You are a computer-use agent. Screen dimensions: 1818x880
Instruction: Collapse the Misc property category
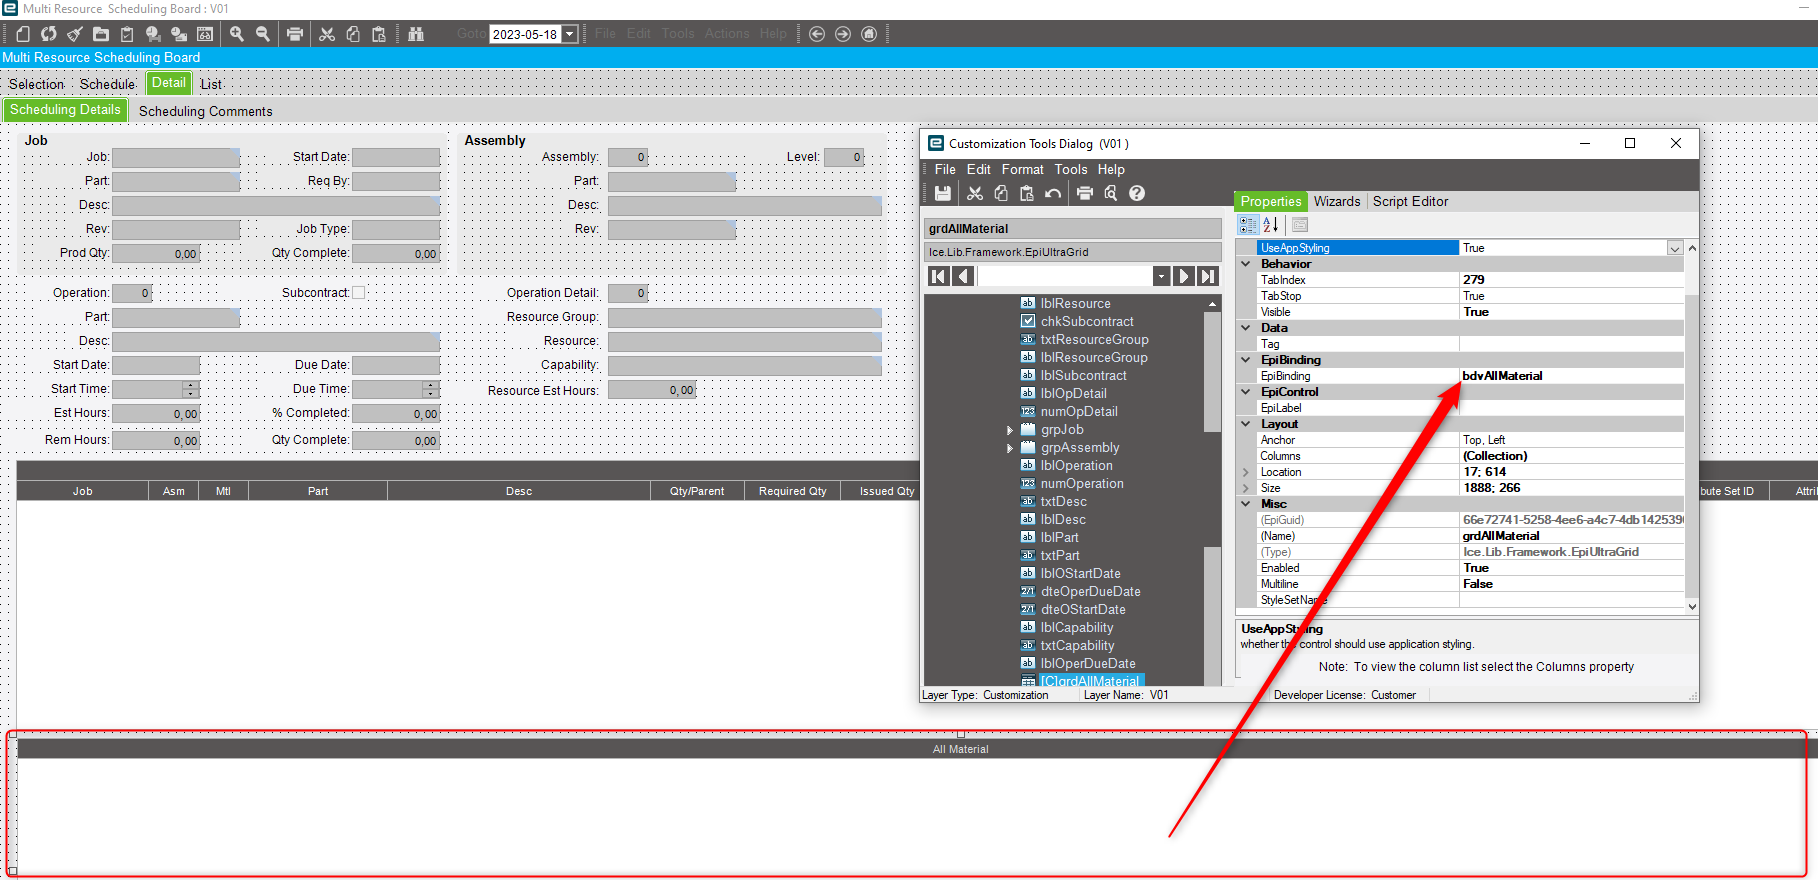click(1246, 504)
